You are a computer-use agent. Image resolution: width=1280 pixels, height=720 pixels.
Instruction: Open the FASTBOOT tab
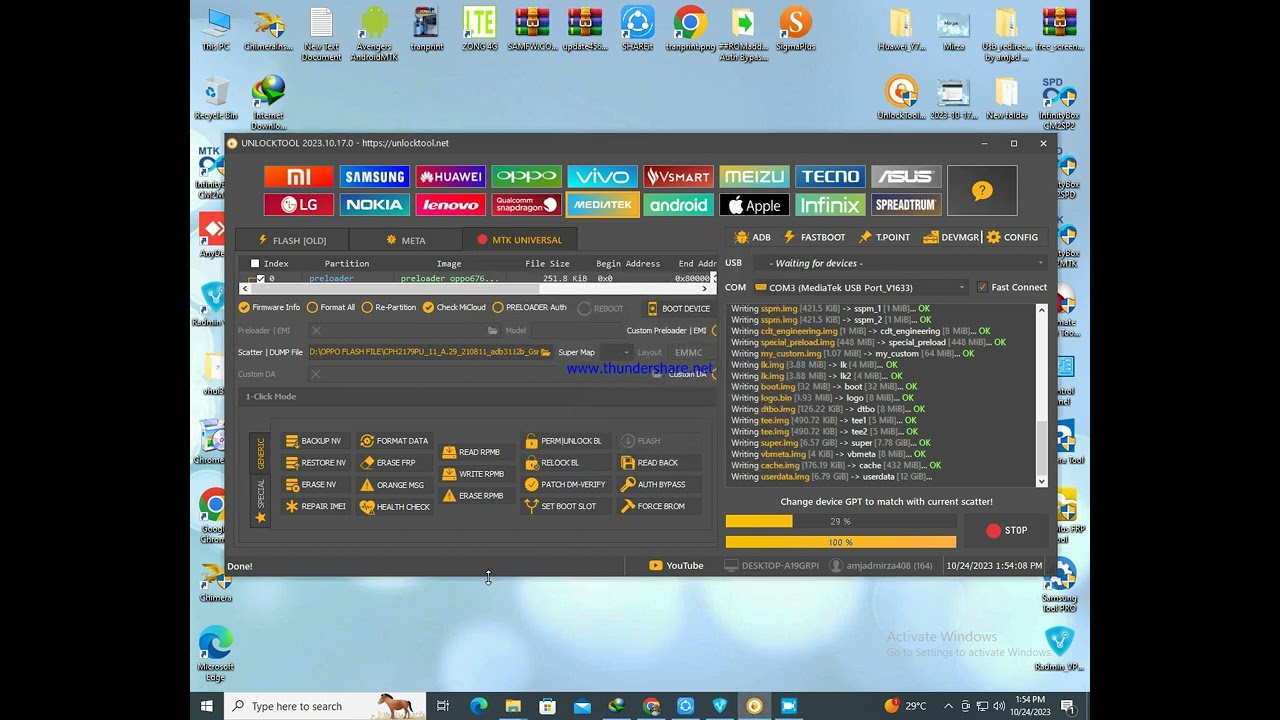click(815, 237)
